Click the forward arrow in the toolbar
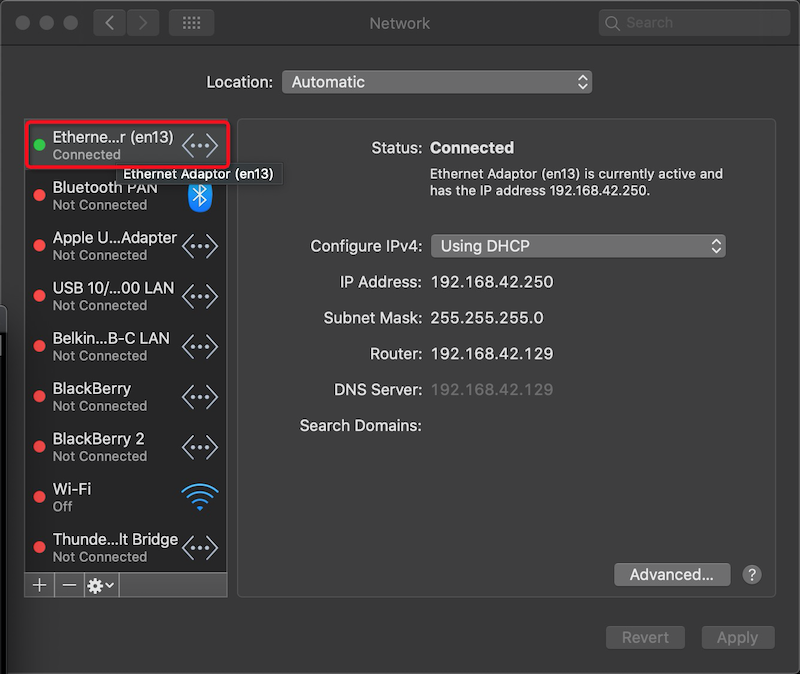 pyautogui.click(x=142, y=23)
